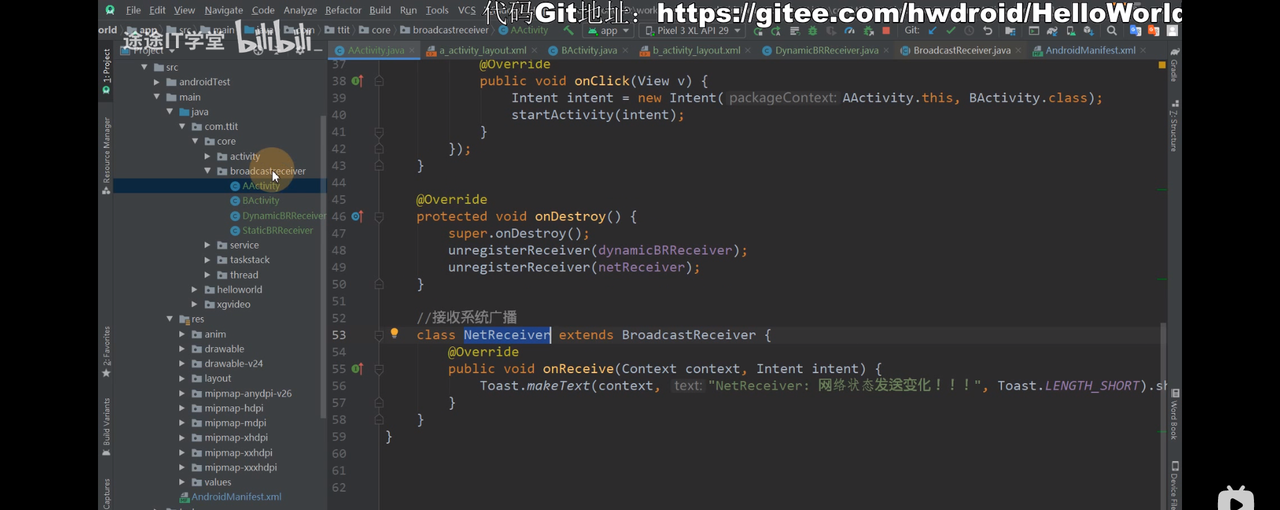Click the Search Everywhere magnifier icon

pyautogui.click(x=1112, y=31)
